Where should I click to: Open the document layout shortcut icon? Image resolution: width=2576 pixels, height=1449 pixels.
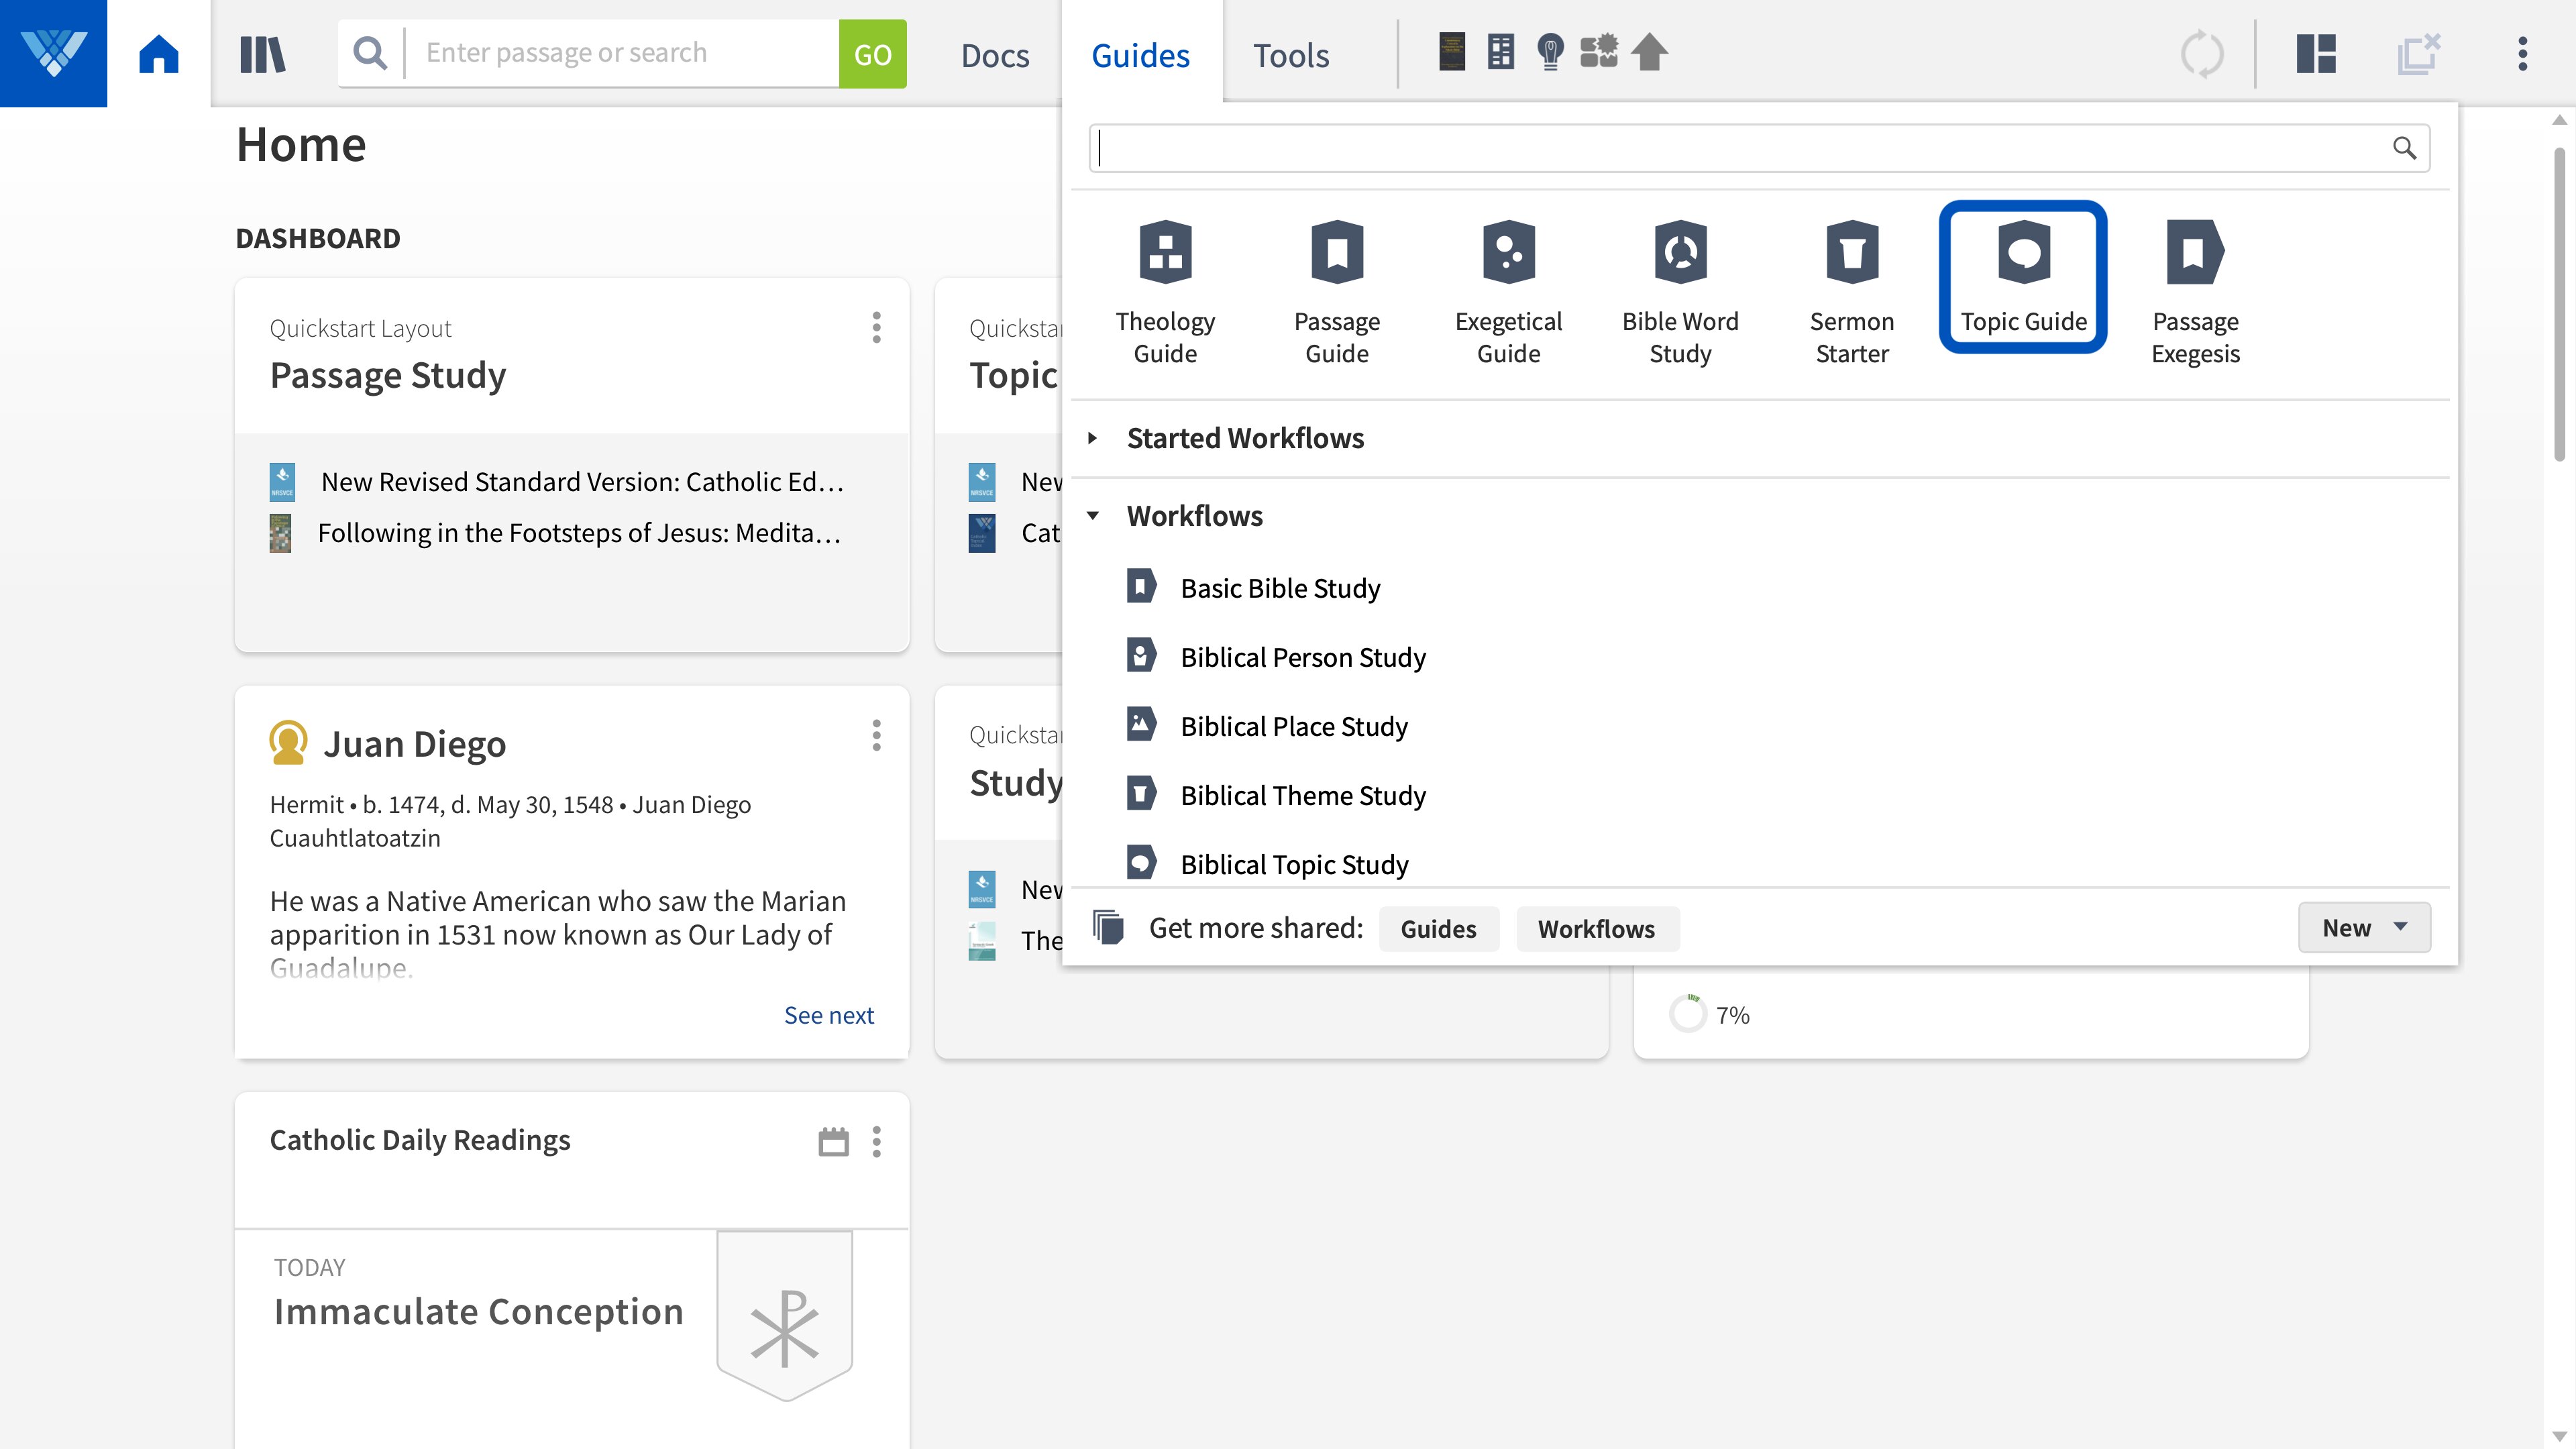[x=1501, y=52]
